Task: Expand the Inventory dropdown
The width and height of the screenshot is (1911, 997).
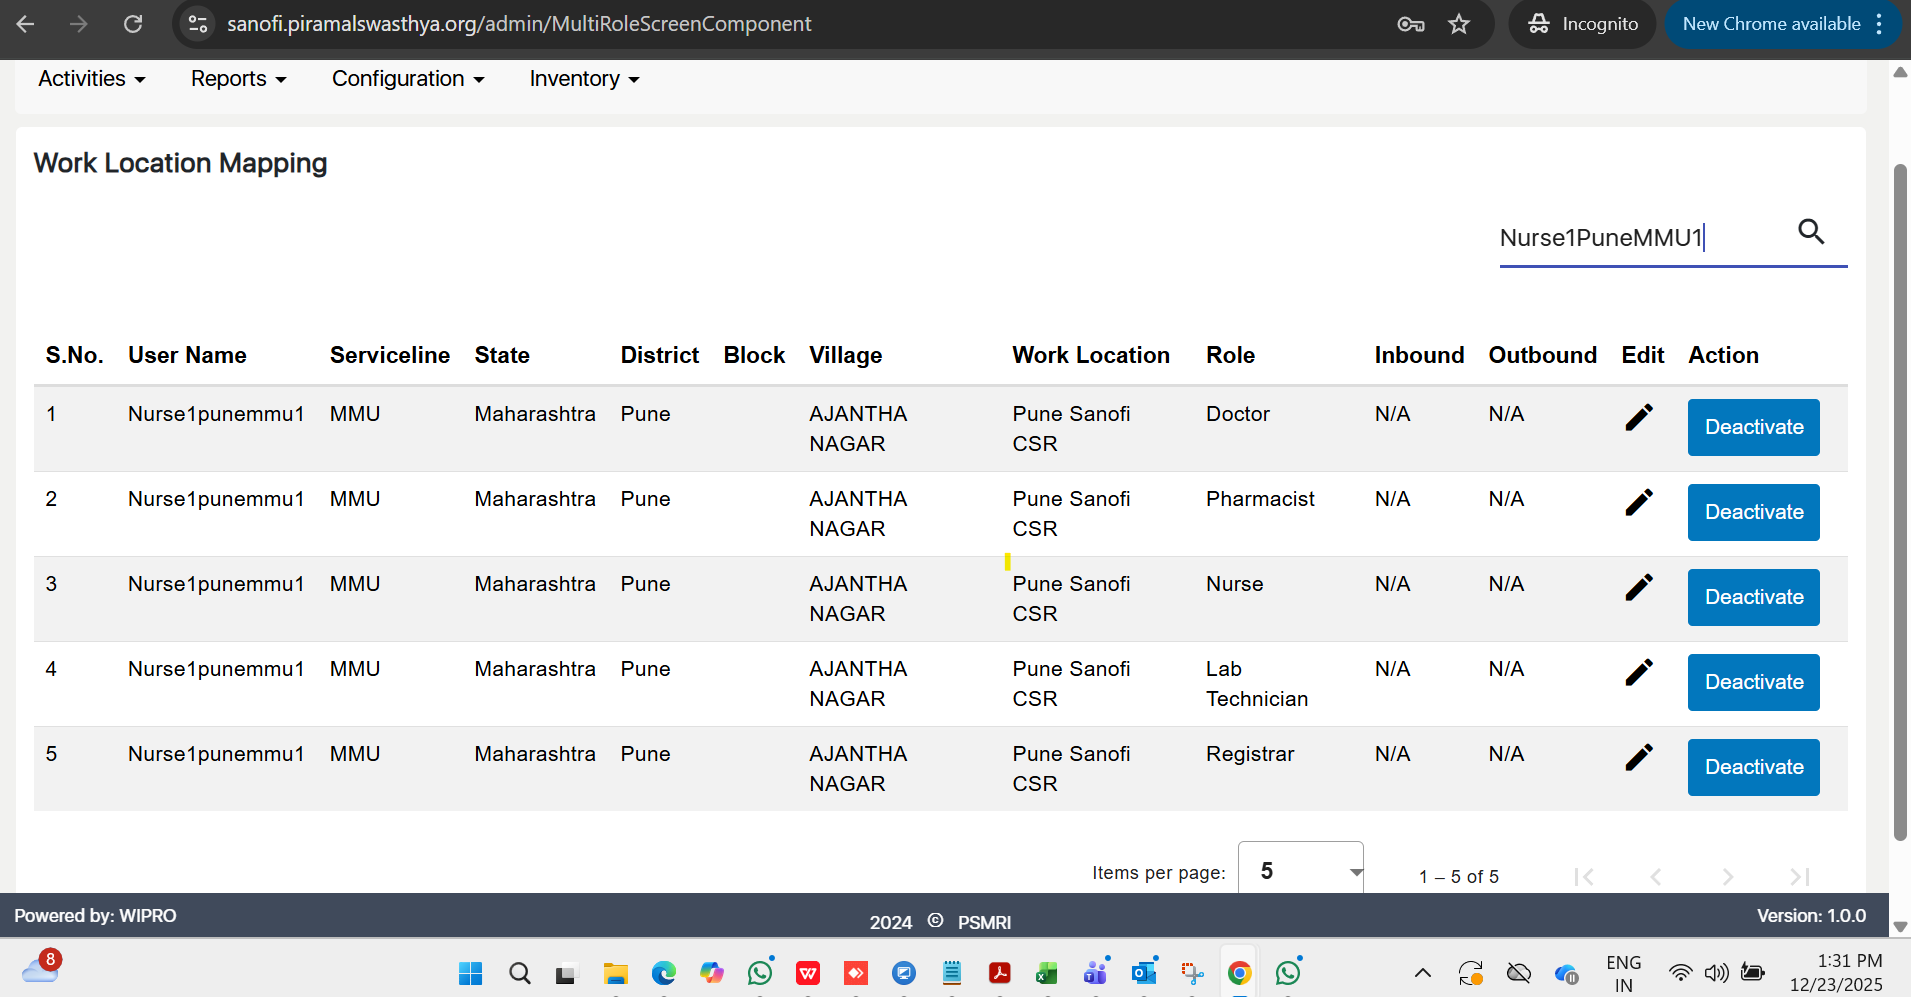Action: click(x=583, y=79)
